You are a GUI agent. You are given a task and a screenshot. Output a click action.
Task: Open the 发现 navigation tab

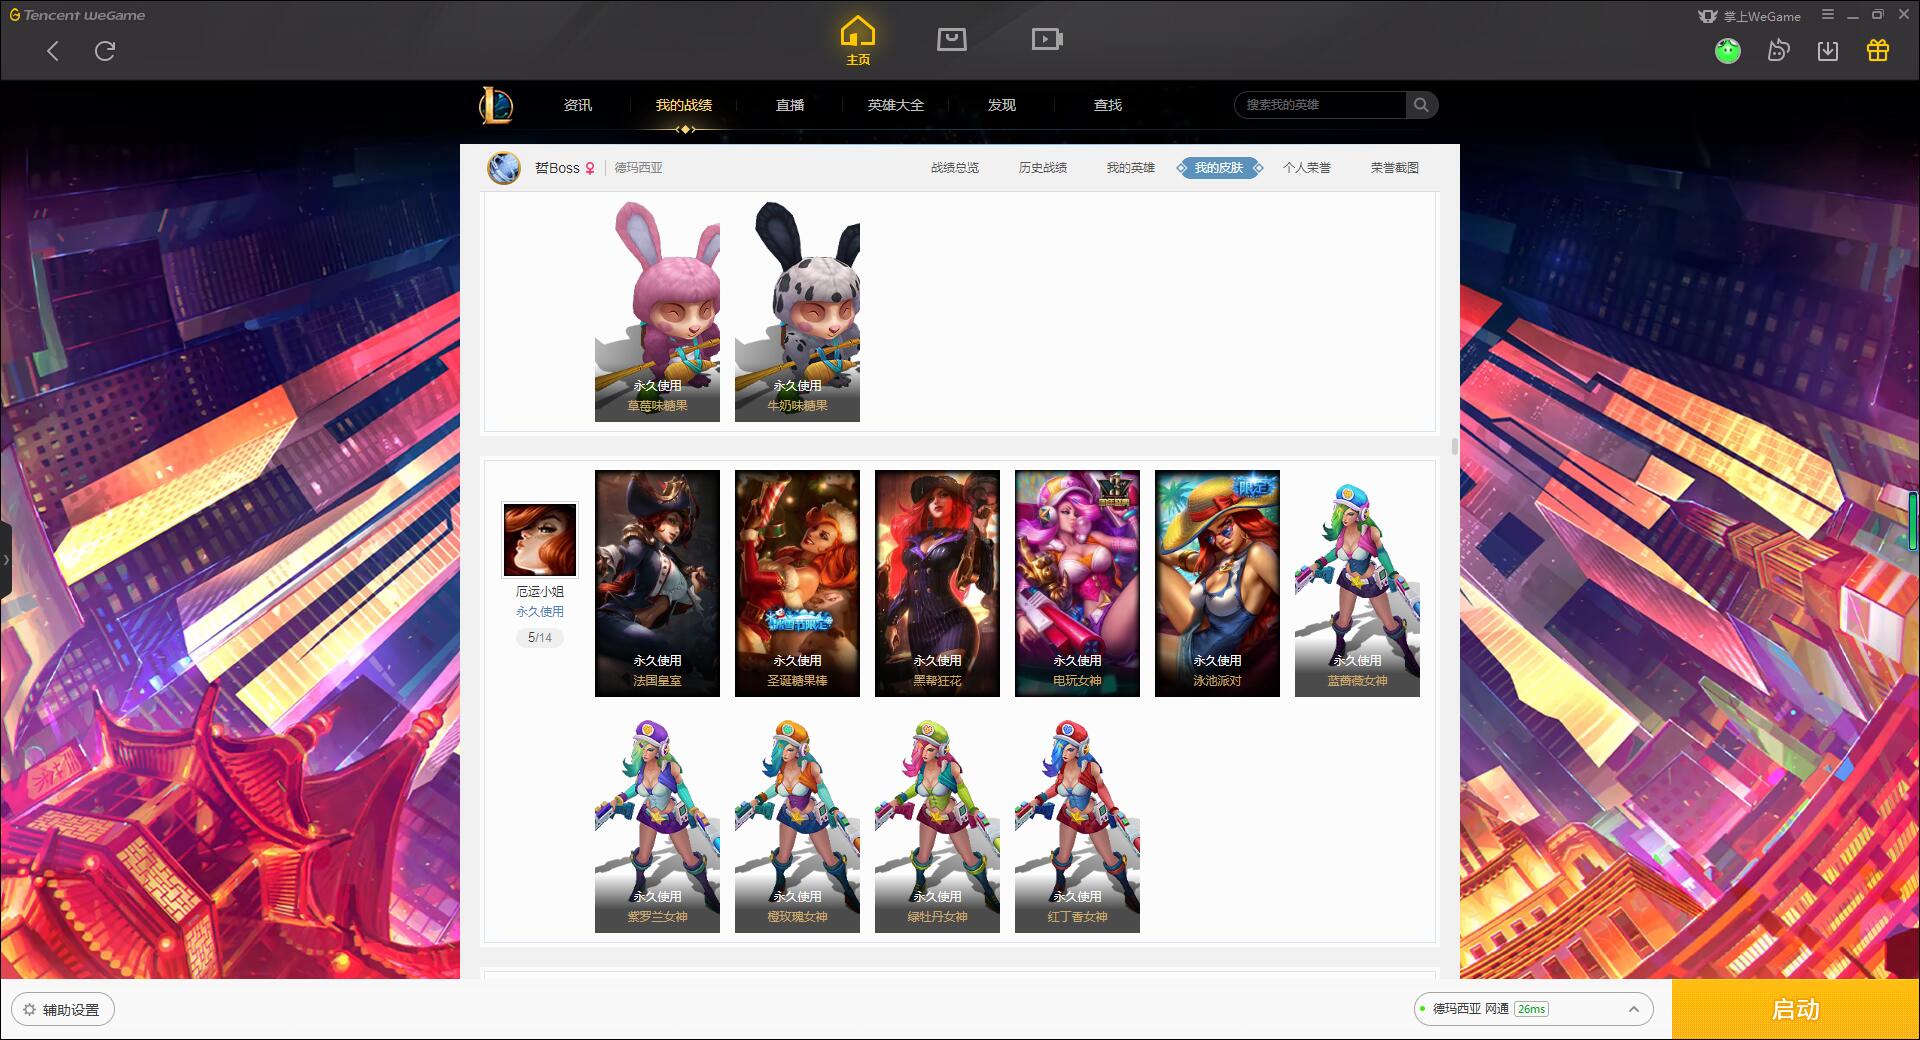1002,105
